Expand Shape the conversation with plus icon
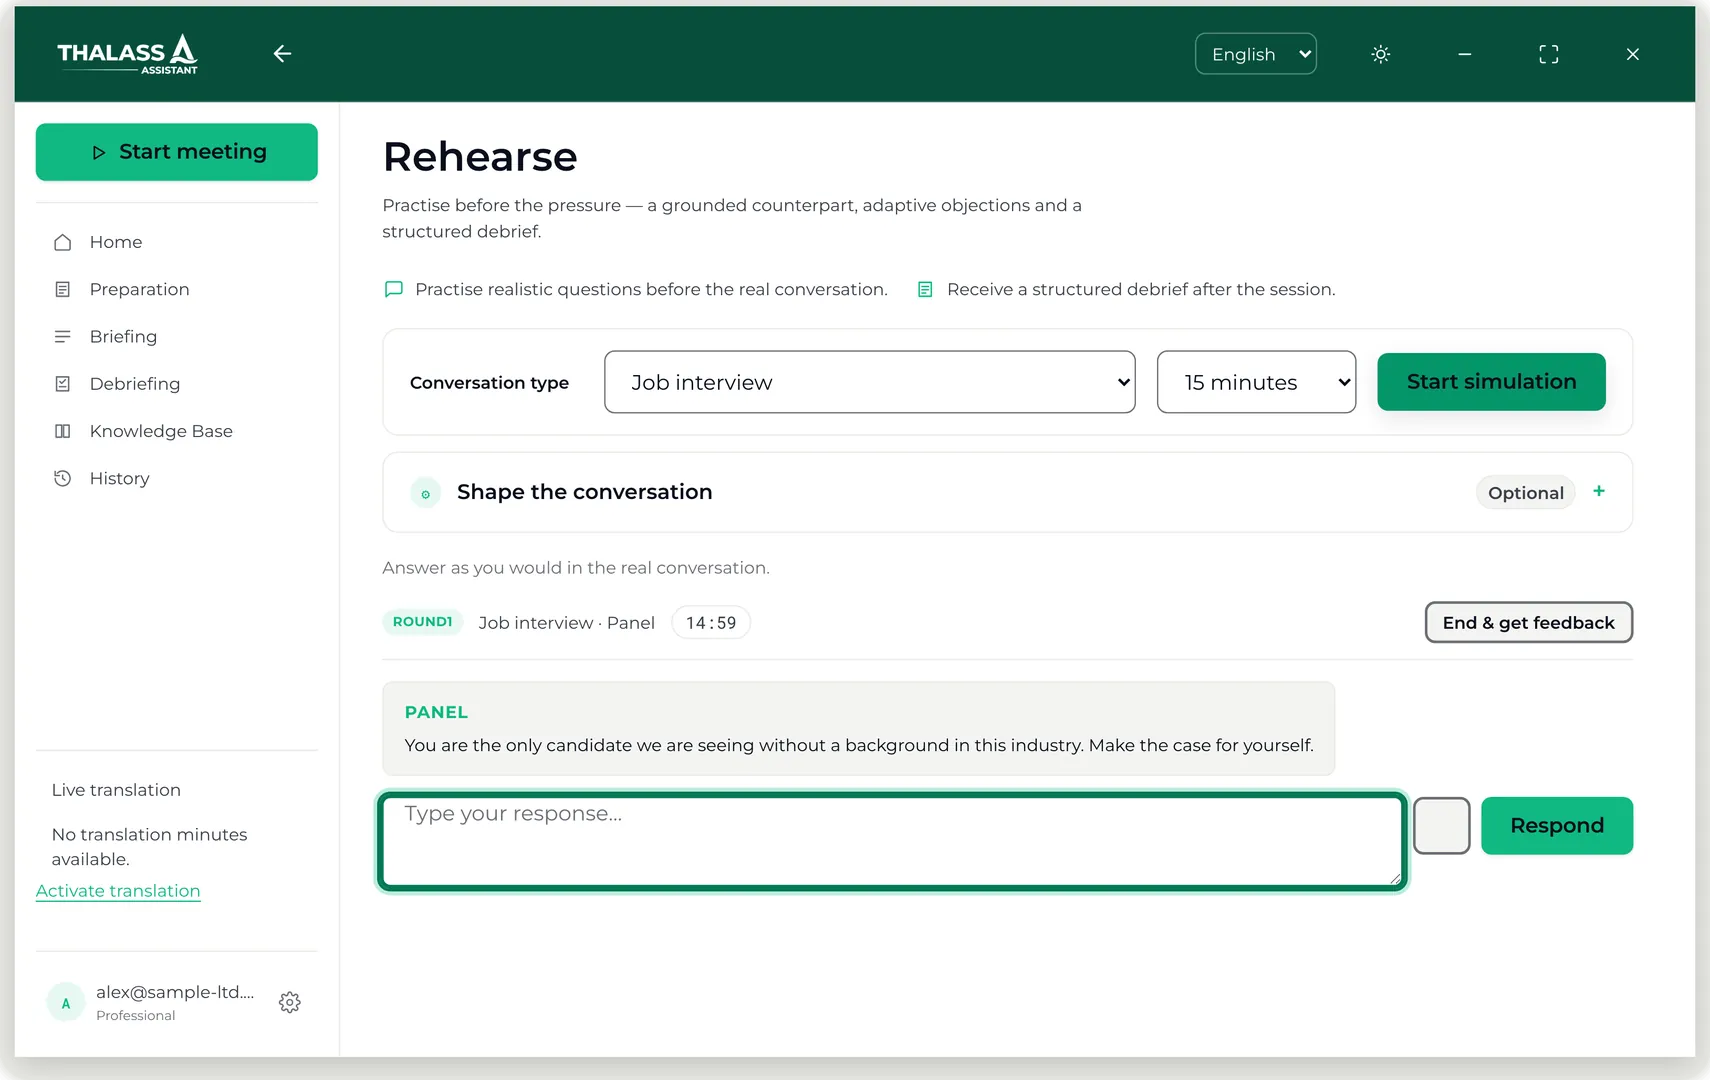This screenshot has height=1080, width=1710. tap(1599, 491)
